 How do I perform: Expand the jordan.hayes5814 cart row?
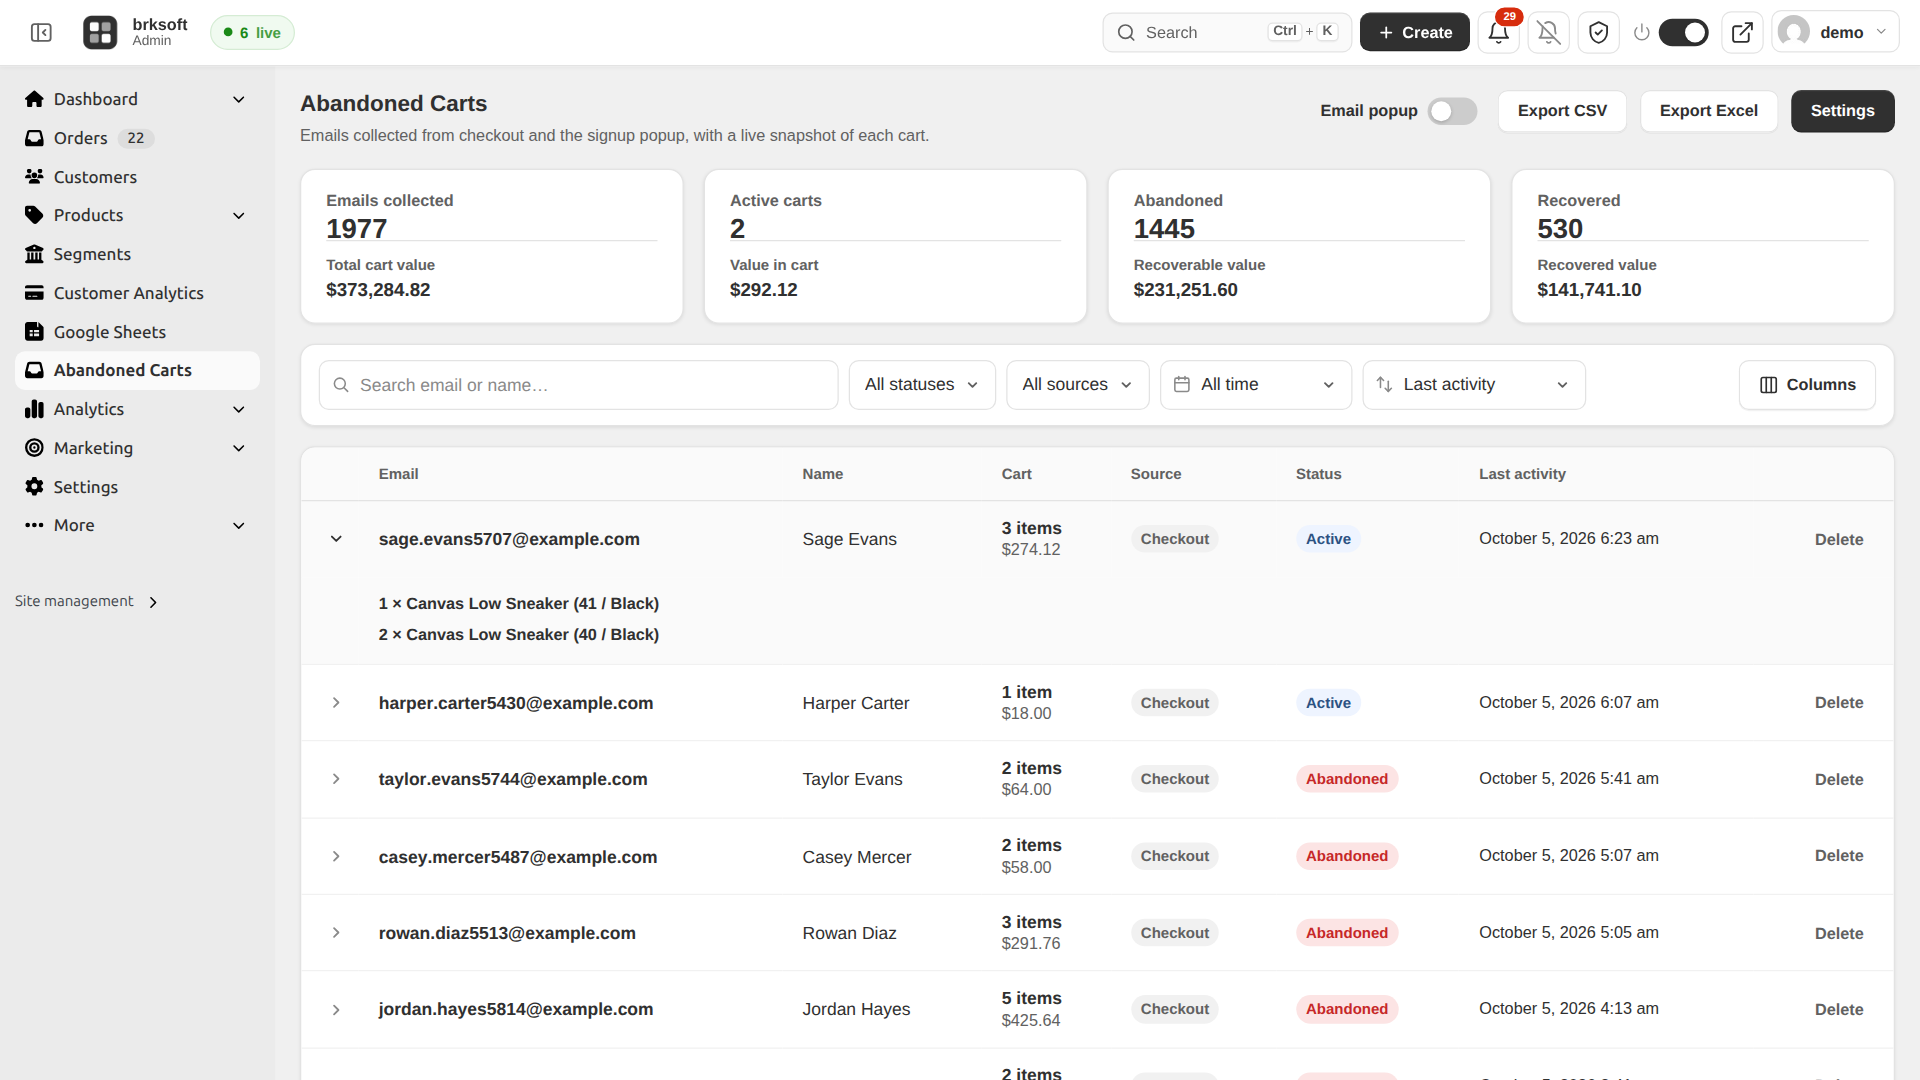tap(336, 1010)
